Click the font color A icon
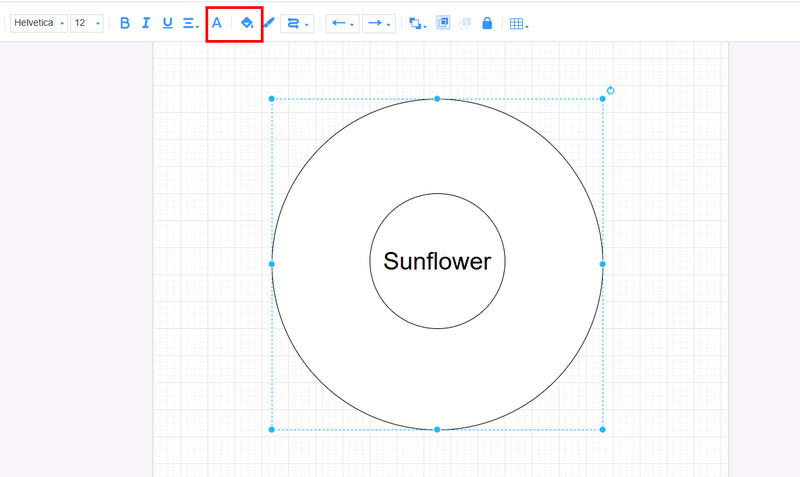The height and width of the screenshot is (477, 800). [217, 23]
